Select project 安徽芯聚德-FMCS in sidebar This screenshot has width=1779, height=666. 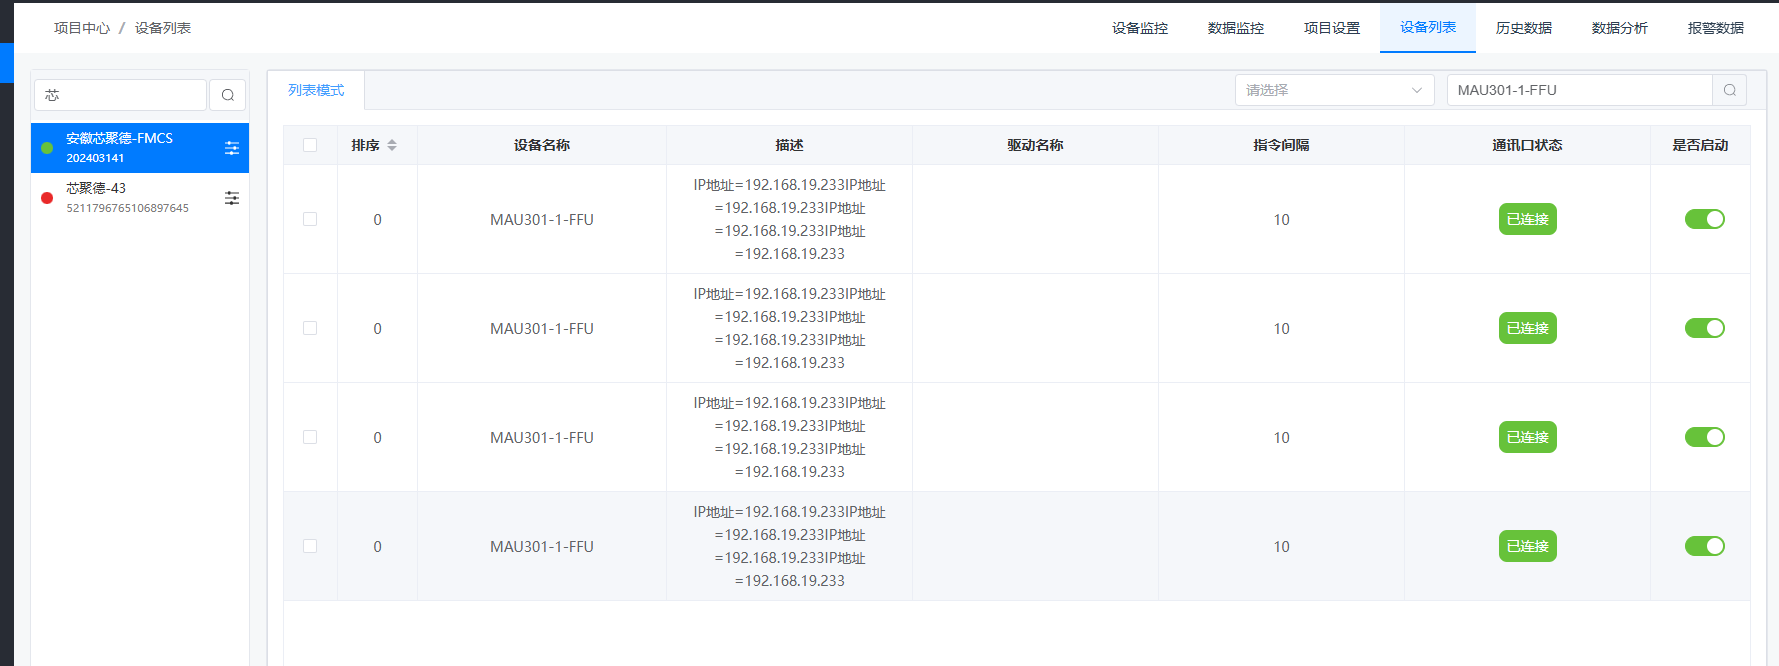(140, 148)
